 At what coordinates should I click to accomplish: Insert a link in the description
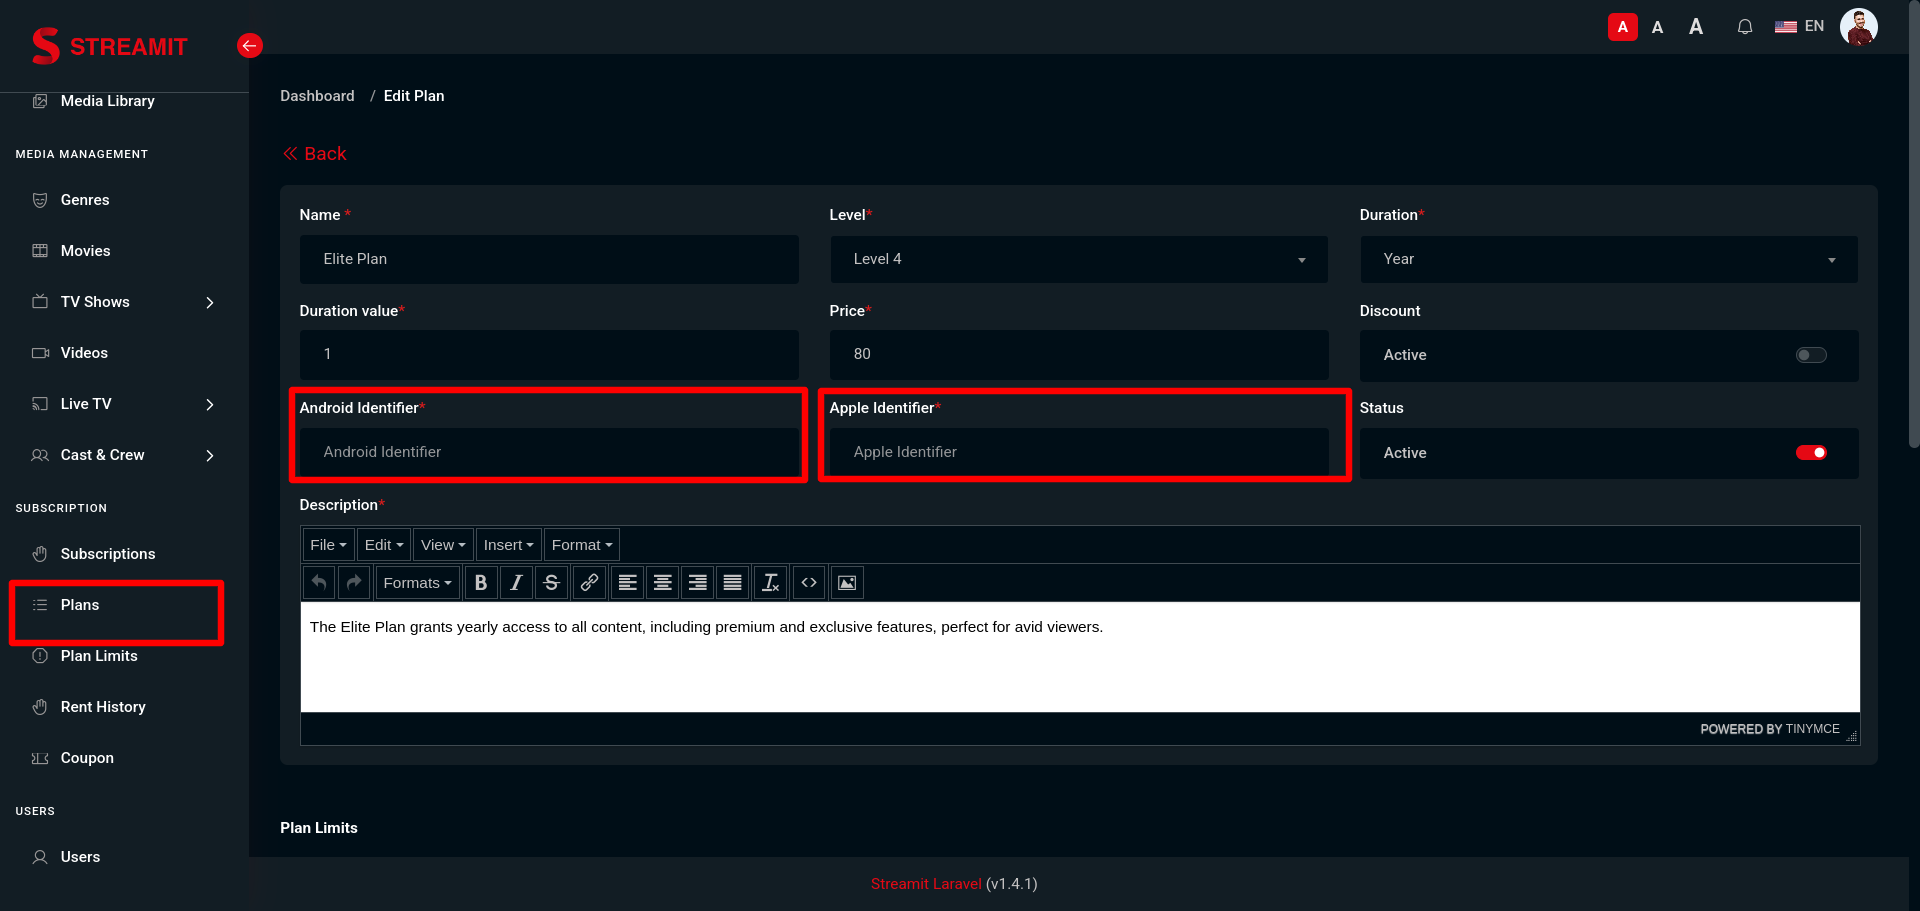click(590, 582)
